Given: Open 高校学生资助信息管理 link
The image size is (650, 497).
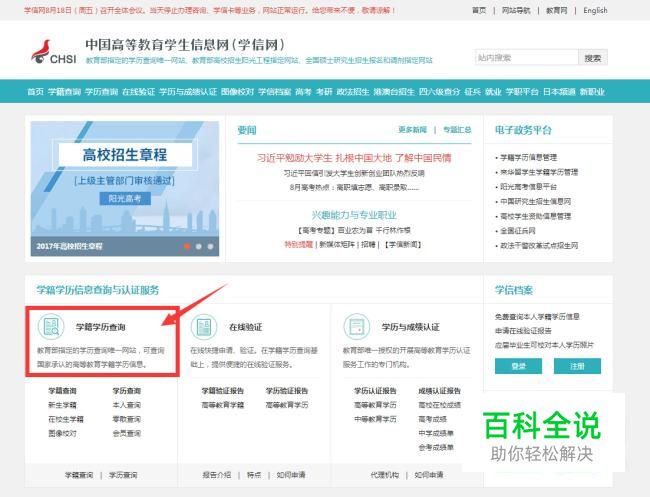Looking at the screenshot, I should (535, 216).
